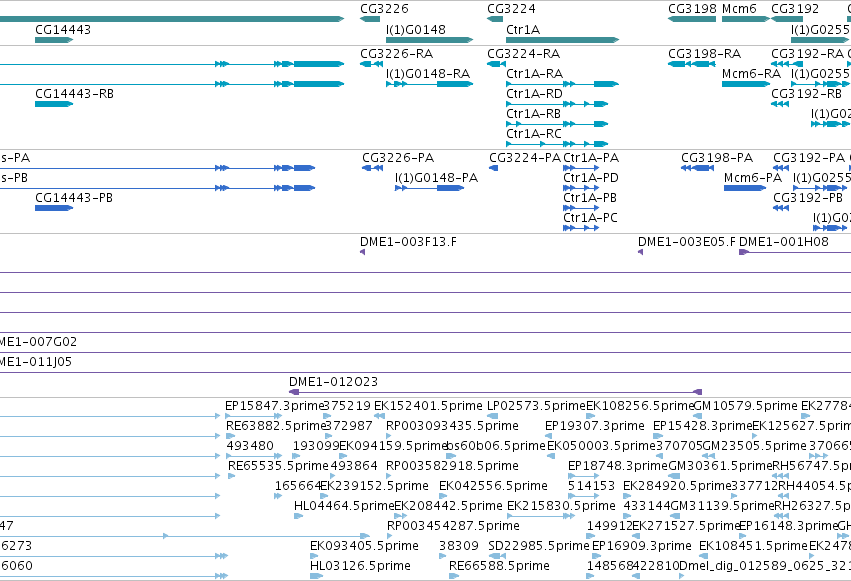Click EST EP15428.3prime
The height and width of the screenshot is (581, 851).
click(658, 436)
